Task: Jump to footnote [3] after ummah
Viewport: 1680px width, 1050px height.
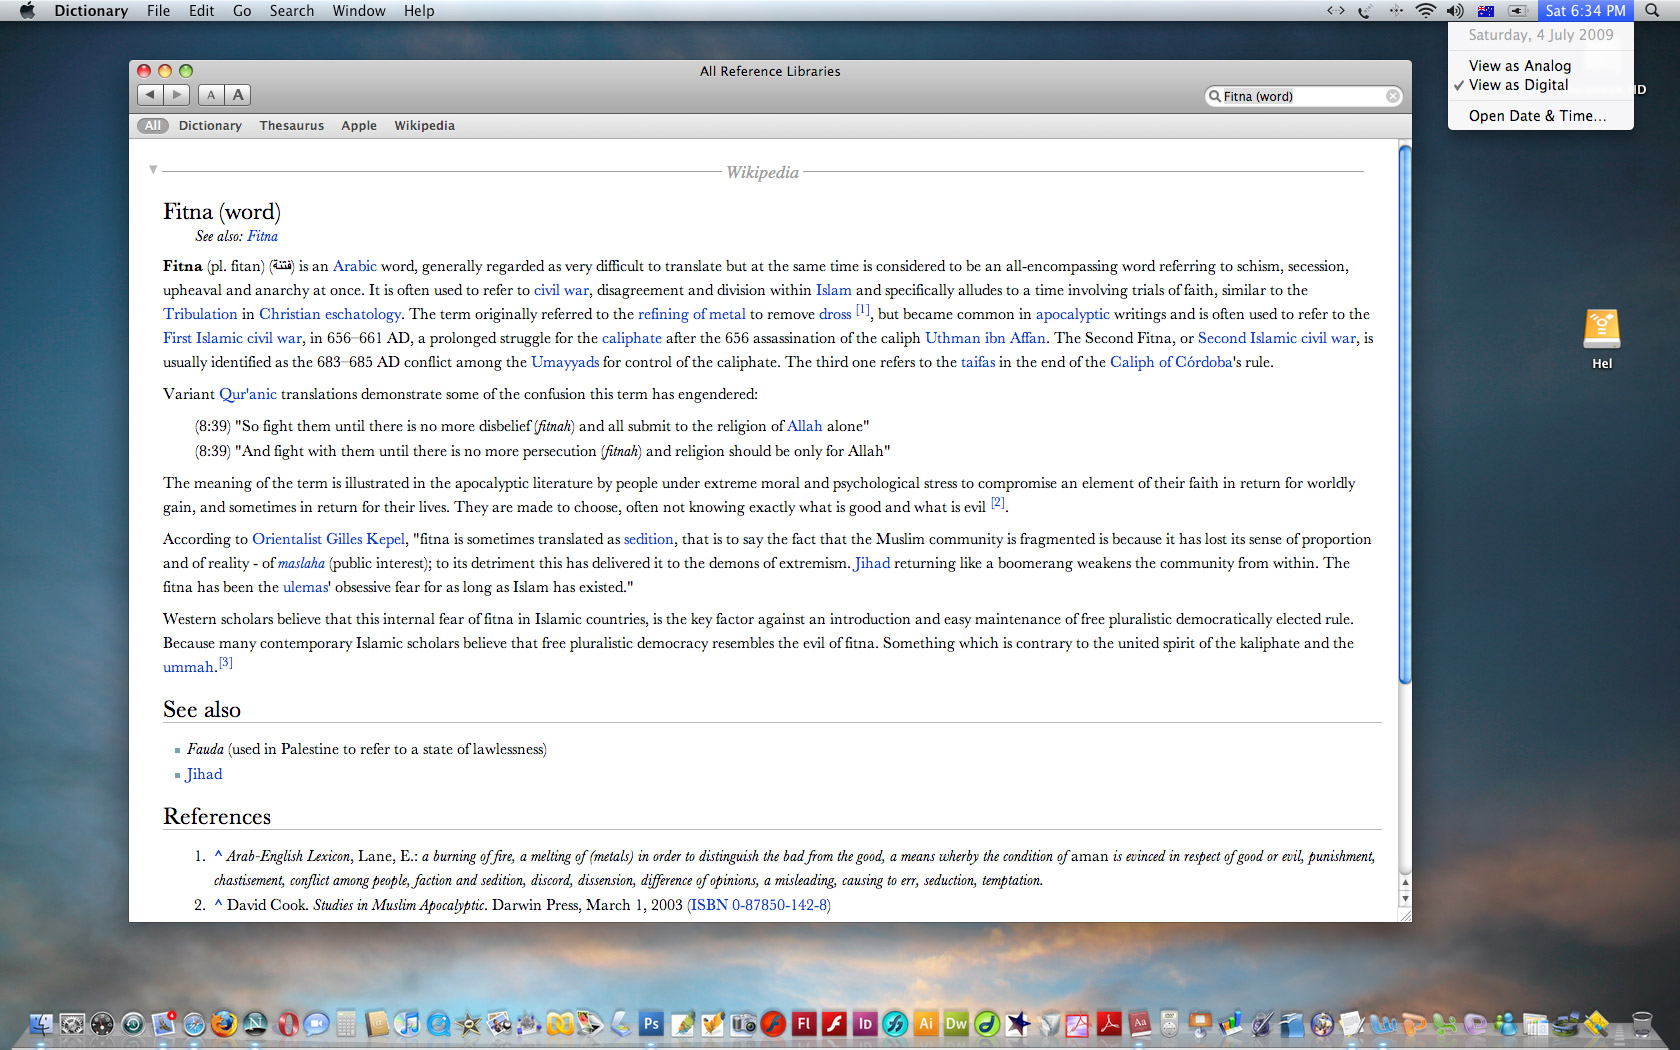Action: 225,662
